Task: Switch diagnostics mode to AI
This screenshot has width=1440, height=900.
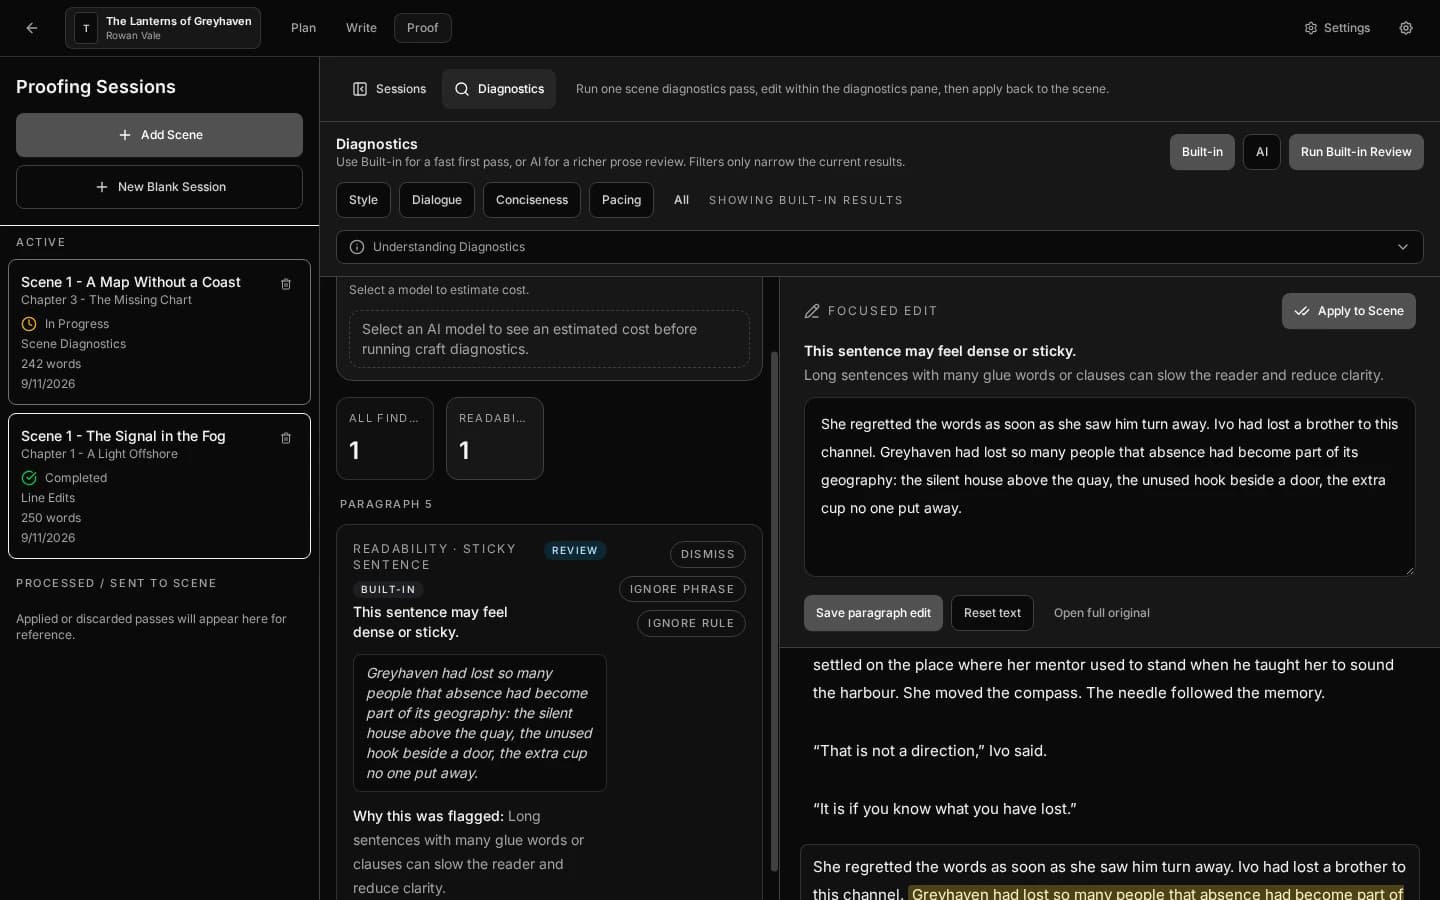Action: coord(1261,152)
